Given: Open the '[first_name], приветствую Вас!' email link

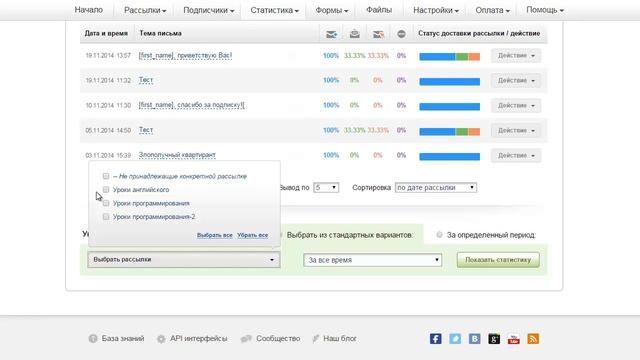Looking at the screenshot, I should 185,56.
